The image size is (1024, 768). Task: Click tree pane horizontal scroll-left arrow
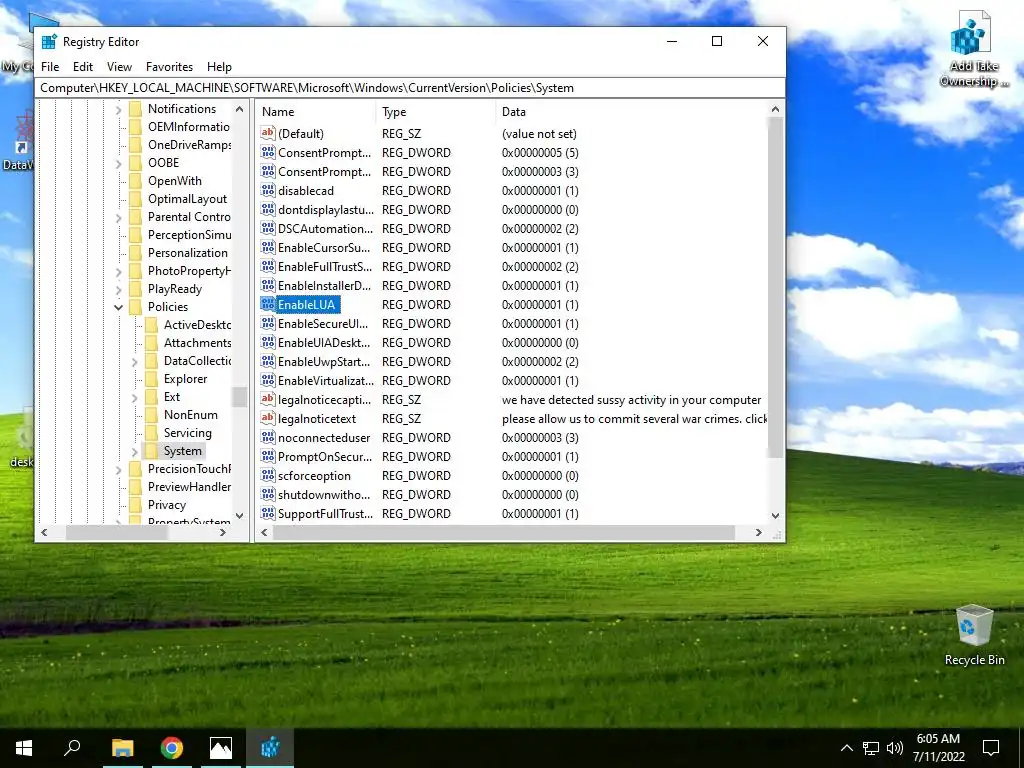tap(44, 533)
